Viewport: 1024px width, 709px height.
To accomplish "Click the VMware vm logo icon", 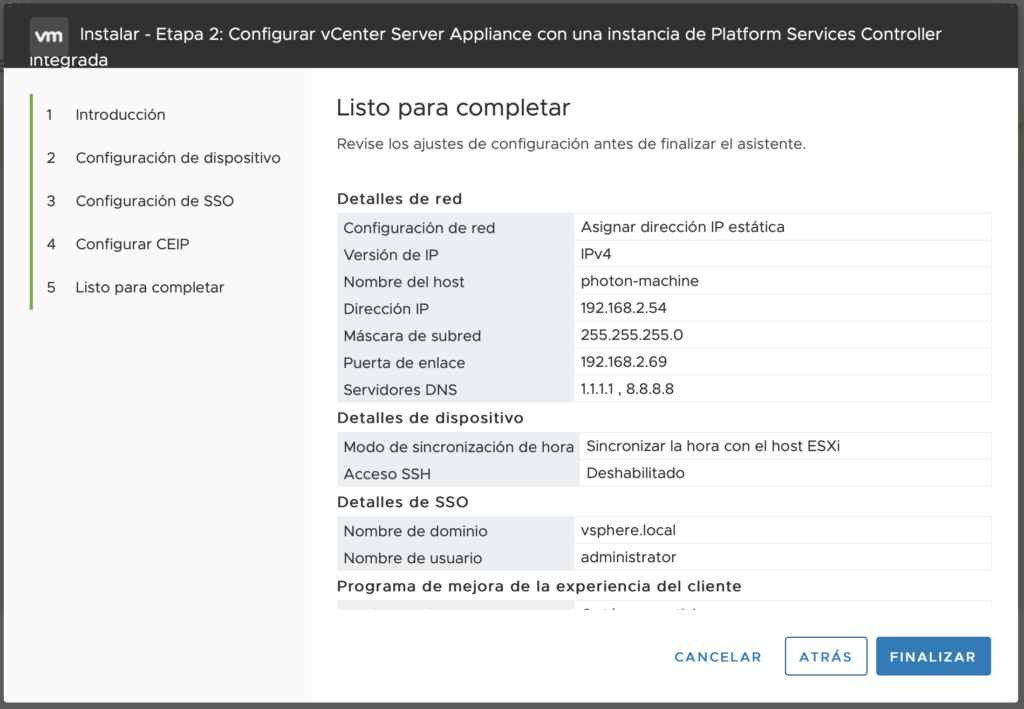I will (x=49, y=35).
